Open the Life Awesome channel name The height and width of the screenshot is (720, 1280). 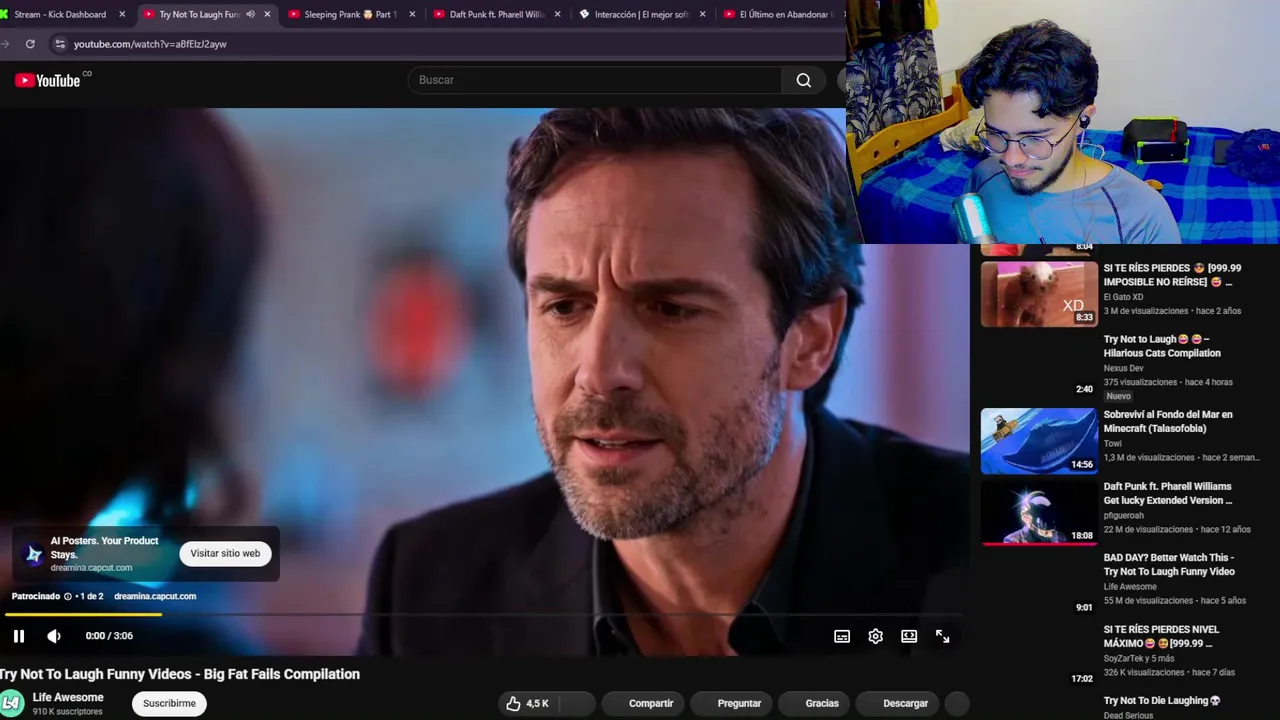[x=68, y=697]
